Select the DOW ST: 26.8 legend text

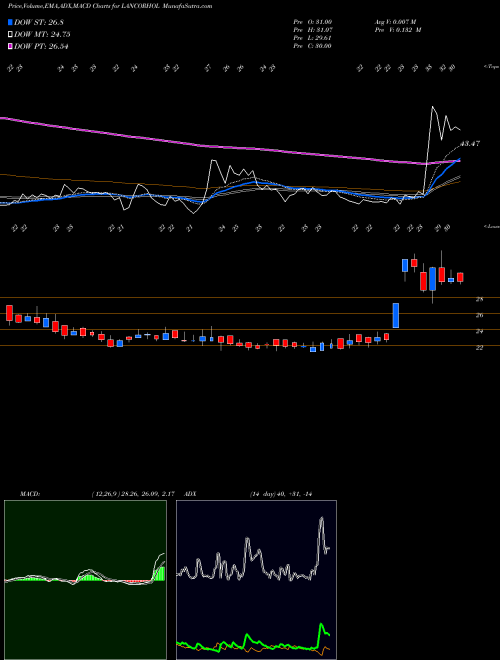pyautogui.click(x=39, y=23)
